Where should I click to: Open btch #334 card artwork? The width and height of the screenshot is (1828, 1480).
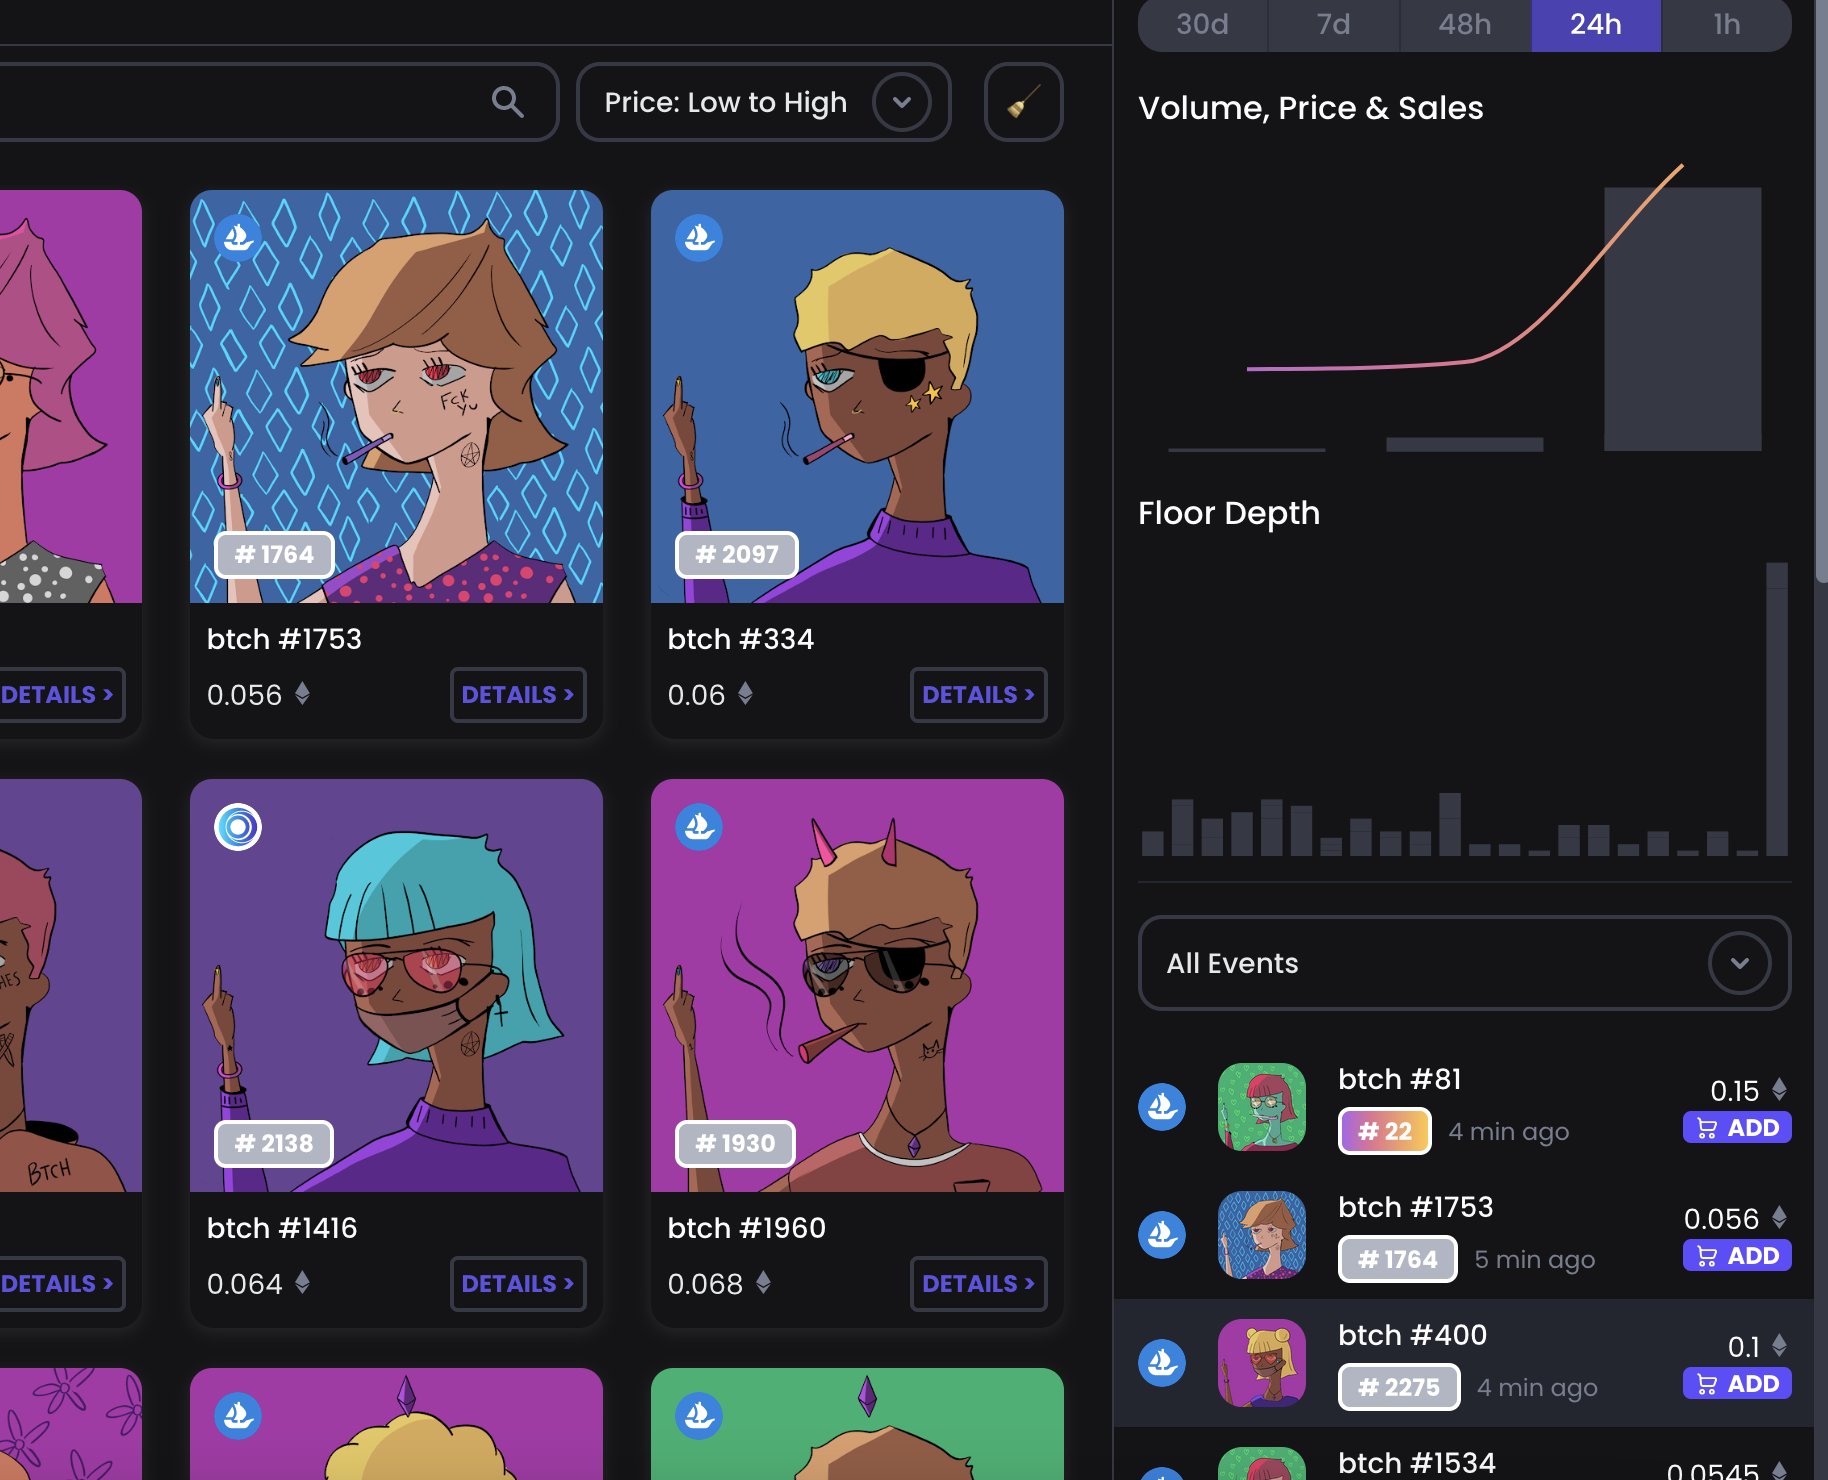tap(857, 396)
